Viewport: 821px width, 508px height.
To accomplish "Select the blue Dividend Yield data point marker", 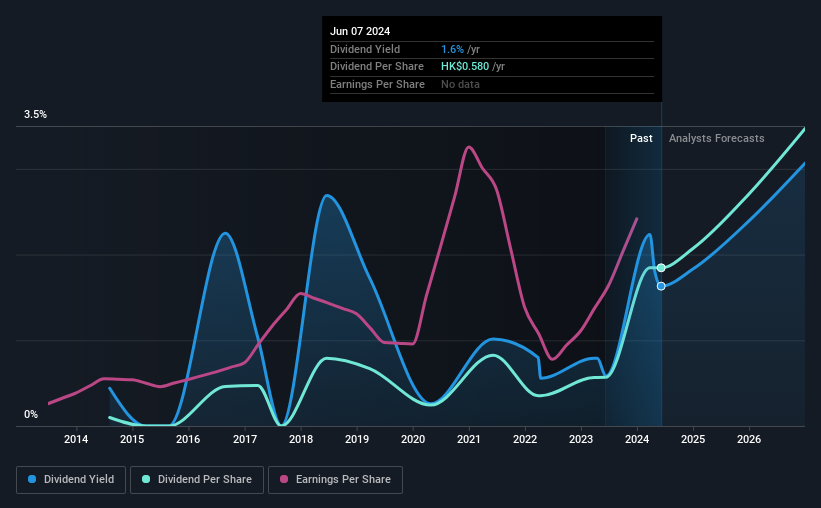I will coord(661,286).
